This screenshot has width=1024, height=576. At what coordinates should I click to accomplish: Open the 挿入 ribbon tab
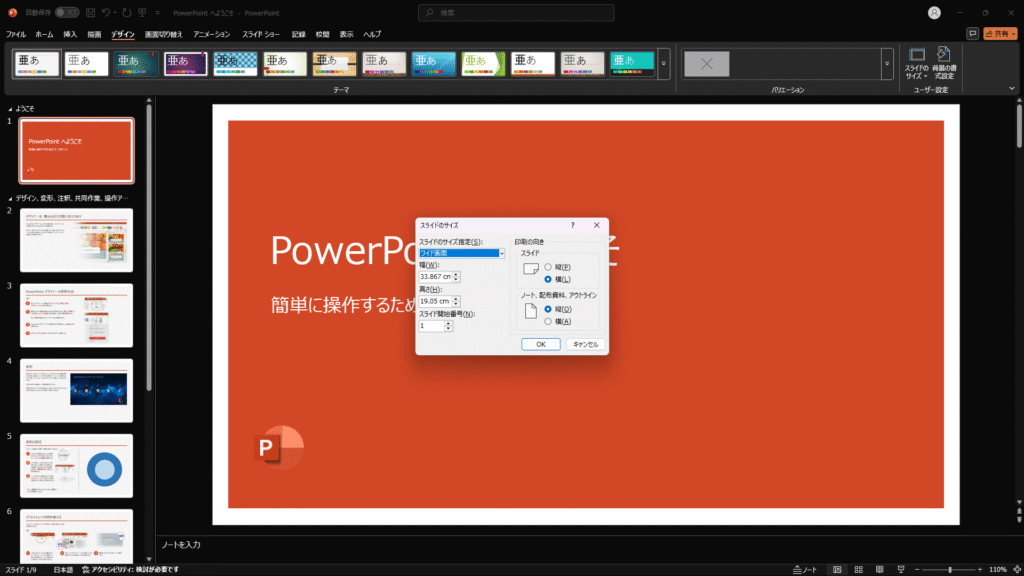[x=70, y=34]
